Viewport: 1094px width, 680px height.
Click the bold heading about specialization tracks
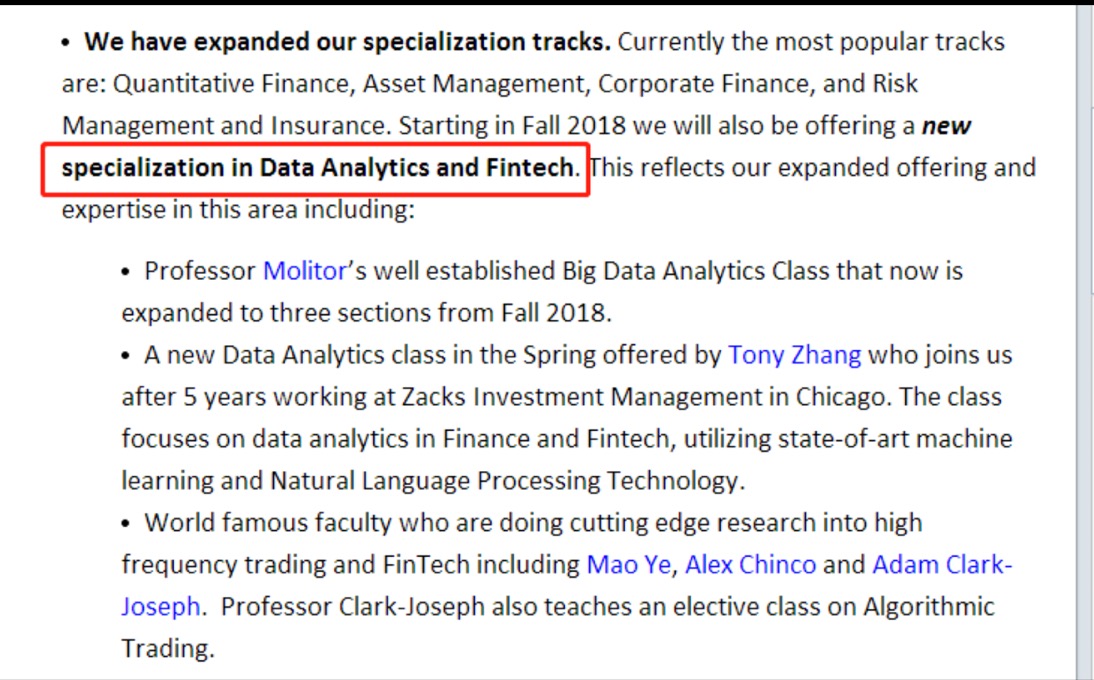[x=347, y=42]
